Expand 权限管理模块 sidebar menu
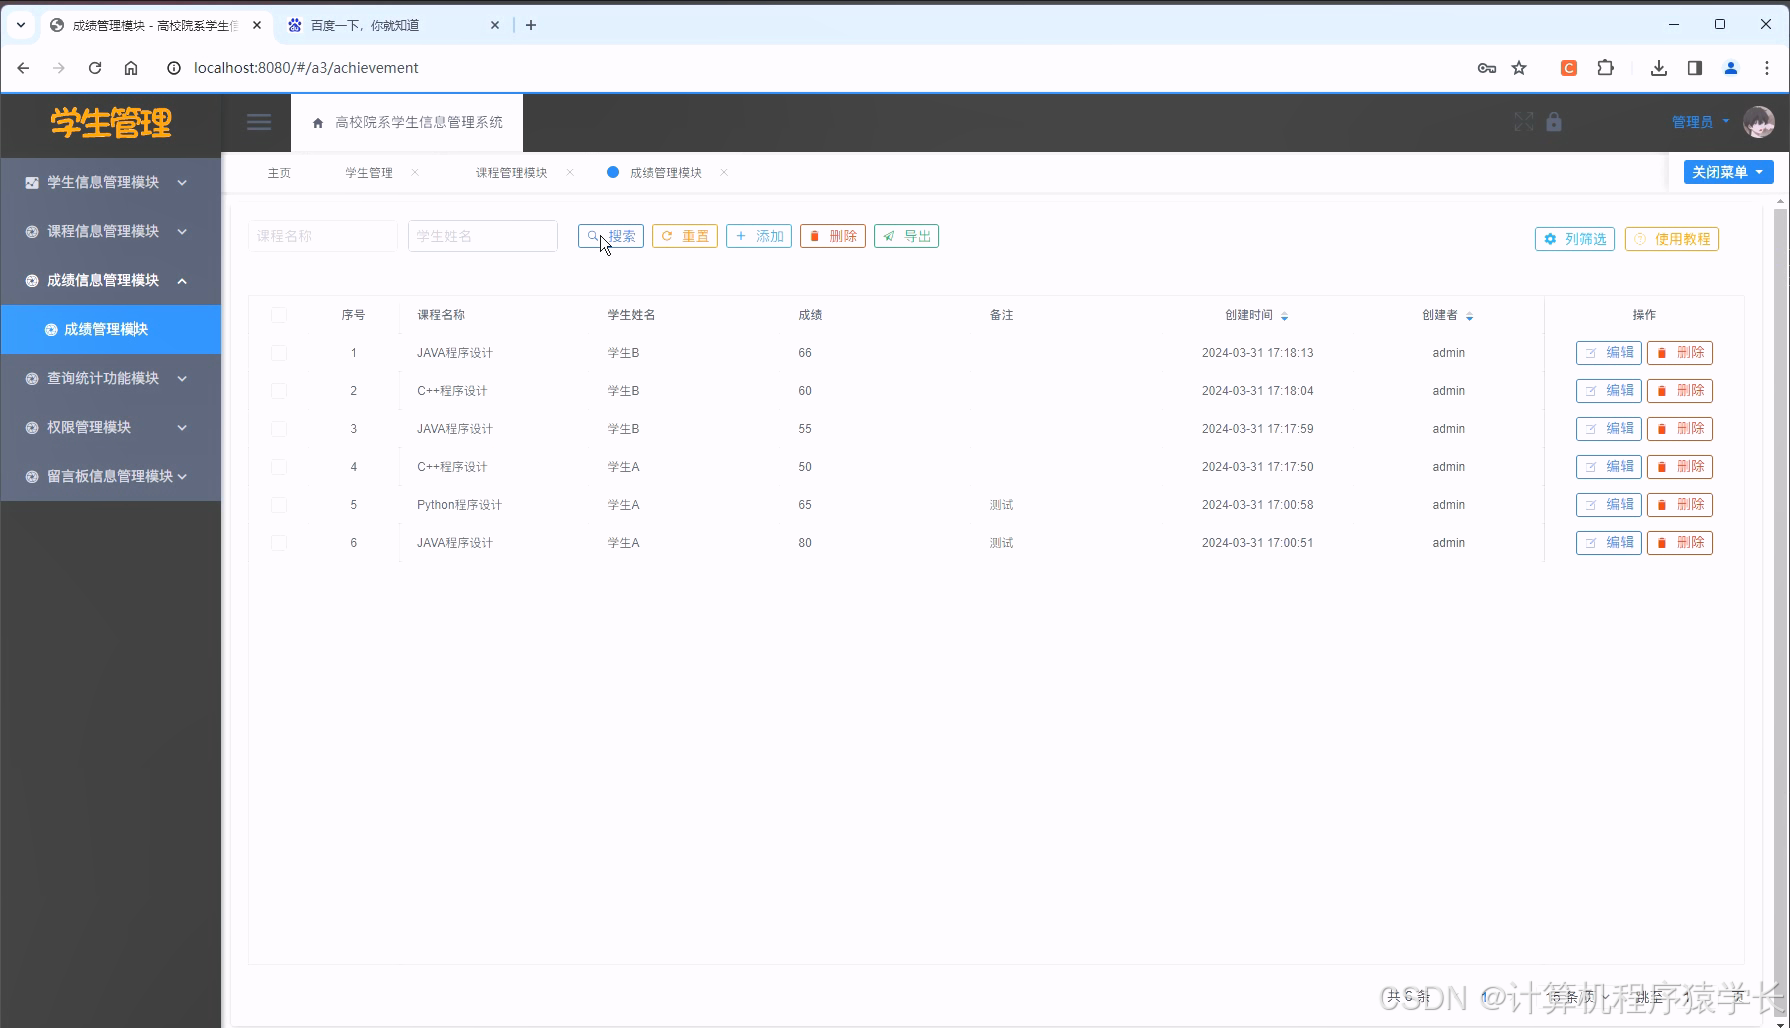Viewport: 1790px width, 1028px height. [111, 427]
